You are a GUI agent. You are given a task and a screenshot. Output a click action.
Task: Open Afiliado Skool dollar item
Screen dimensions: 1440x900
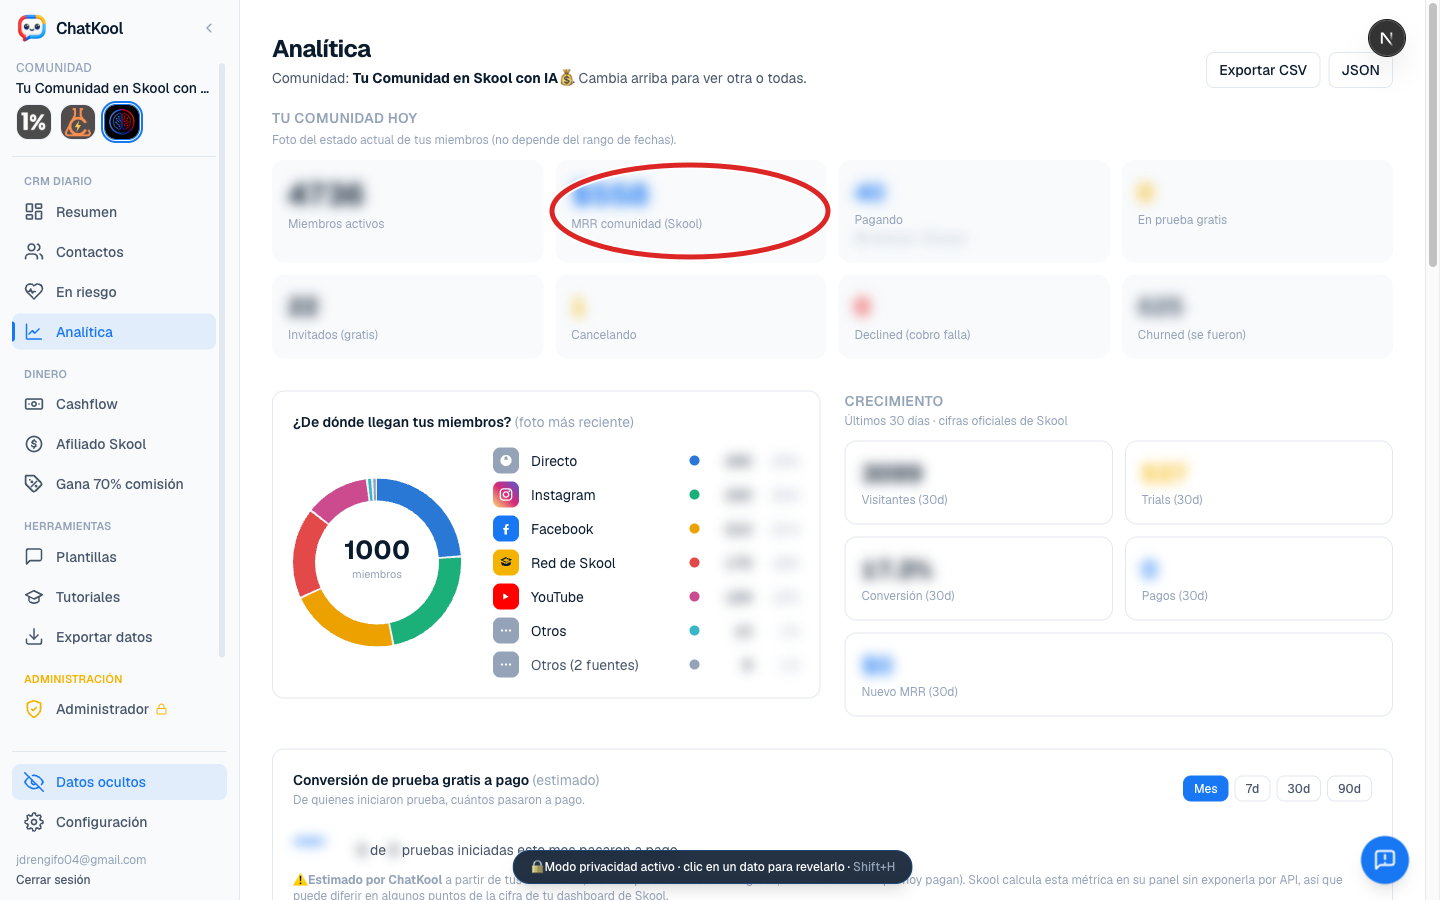click(114, 444)
